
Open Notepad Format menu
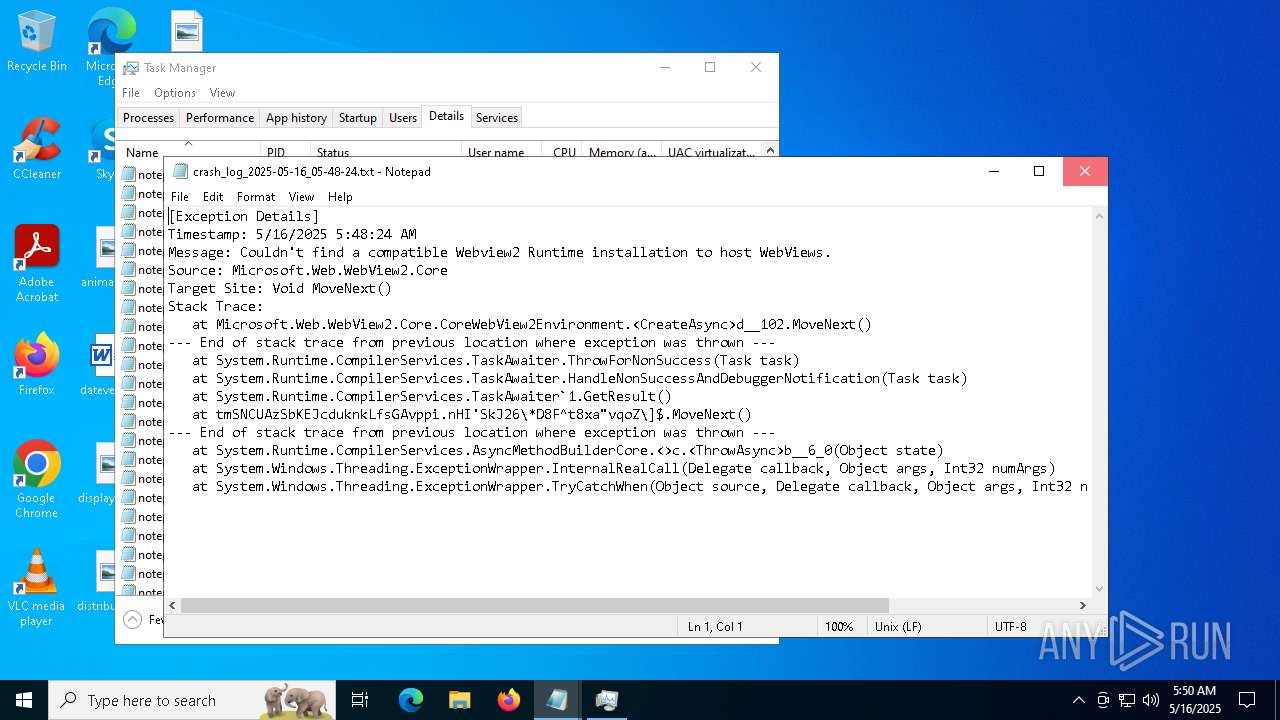pos(256,197)
